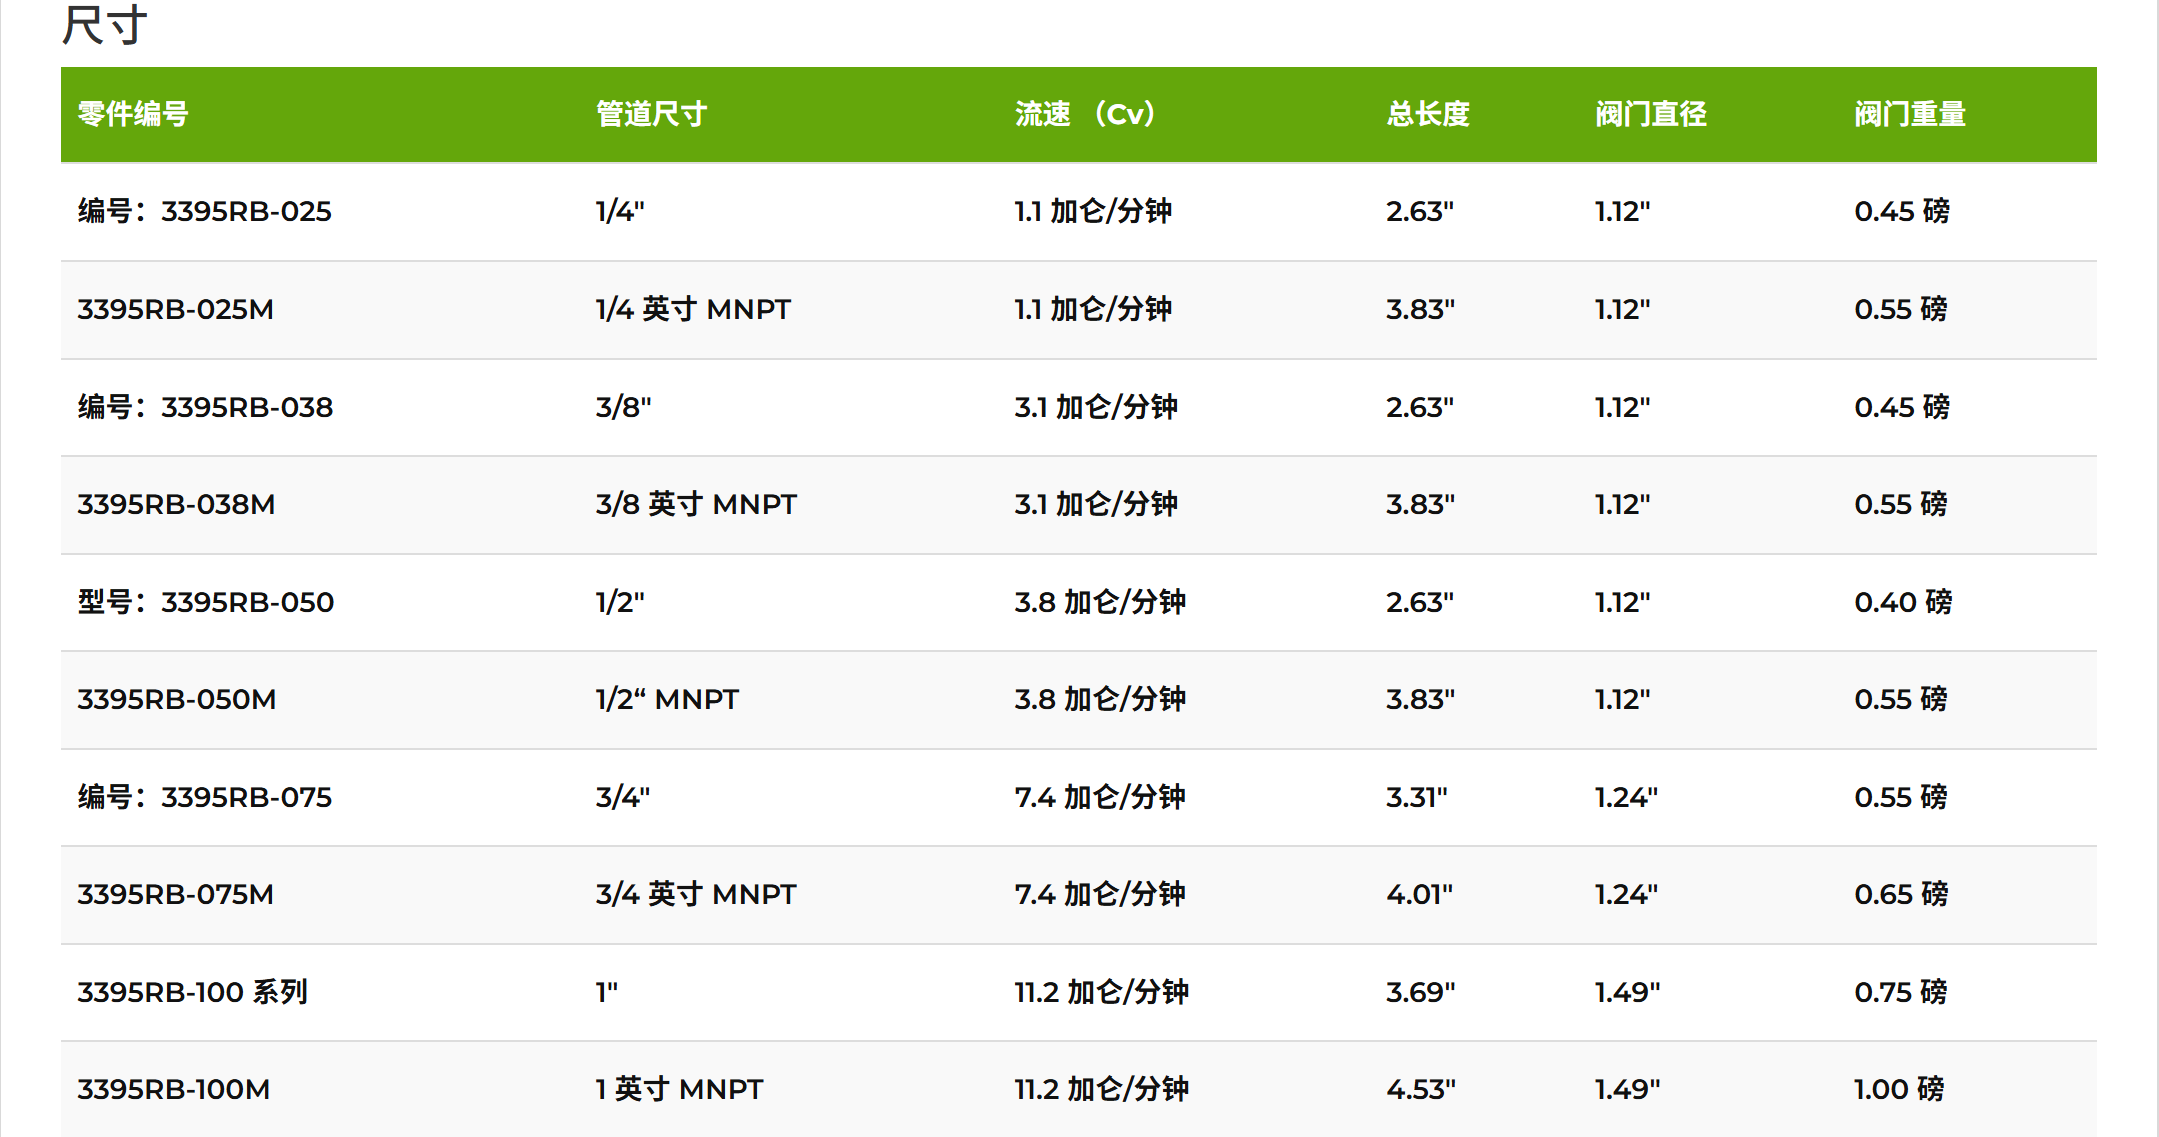Select part number 3395RB-100 系列
Image resolution: width=2159 pixels, height=1137 pixels.
coord(192,992)
